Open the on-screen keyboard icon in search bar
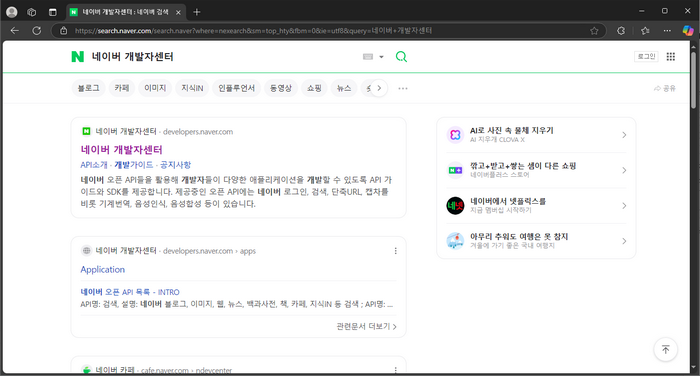700x376 pixels. 368,57
